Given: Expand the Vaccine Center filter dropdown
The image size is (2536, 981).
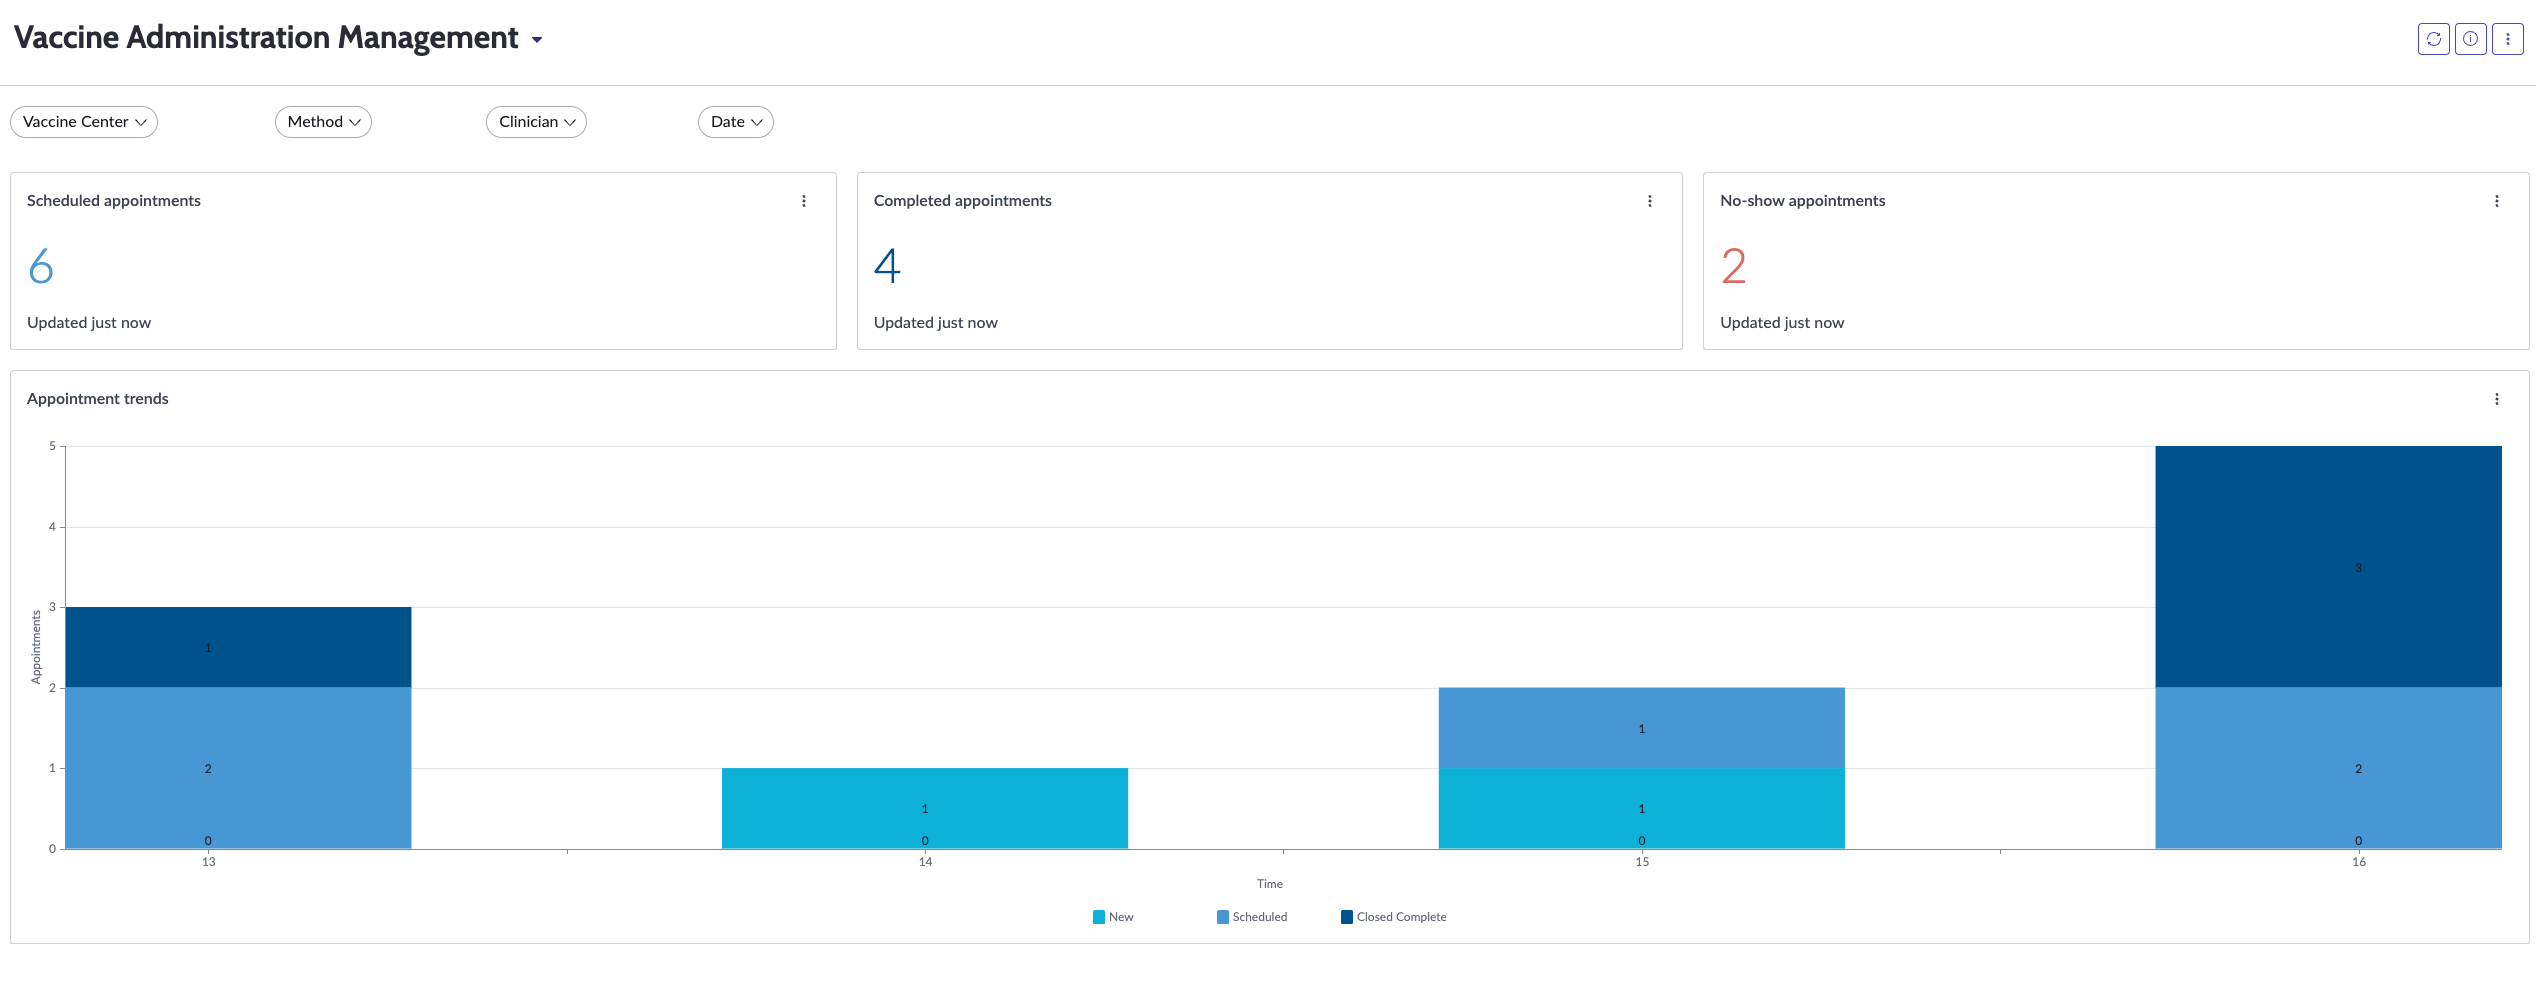Looking at the screenshot, I should coord(84,122).
